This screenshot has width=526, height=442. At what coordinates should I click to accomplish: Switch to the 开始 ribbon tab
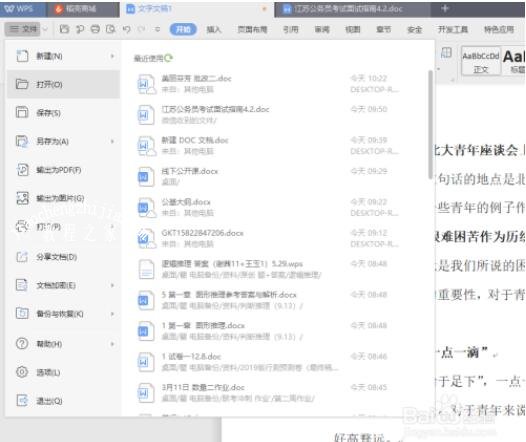pos(183,30)
